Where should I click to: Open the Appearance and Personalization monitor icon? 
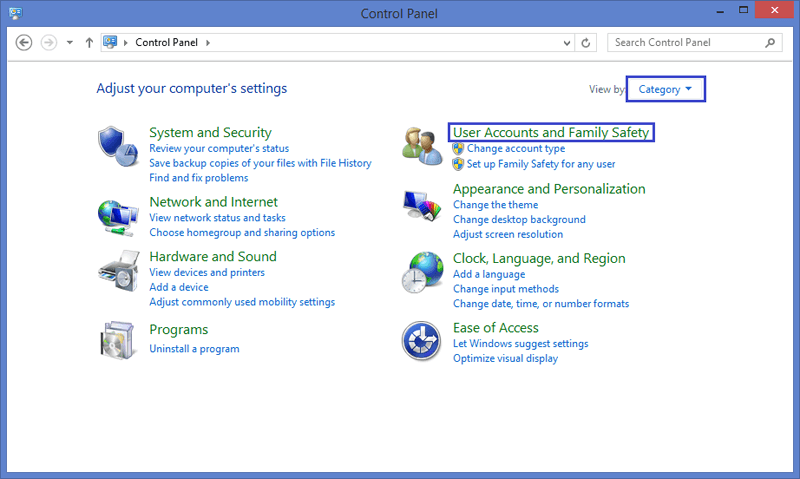coord(422,206)
